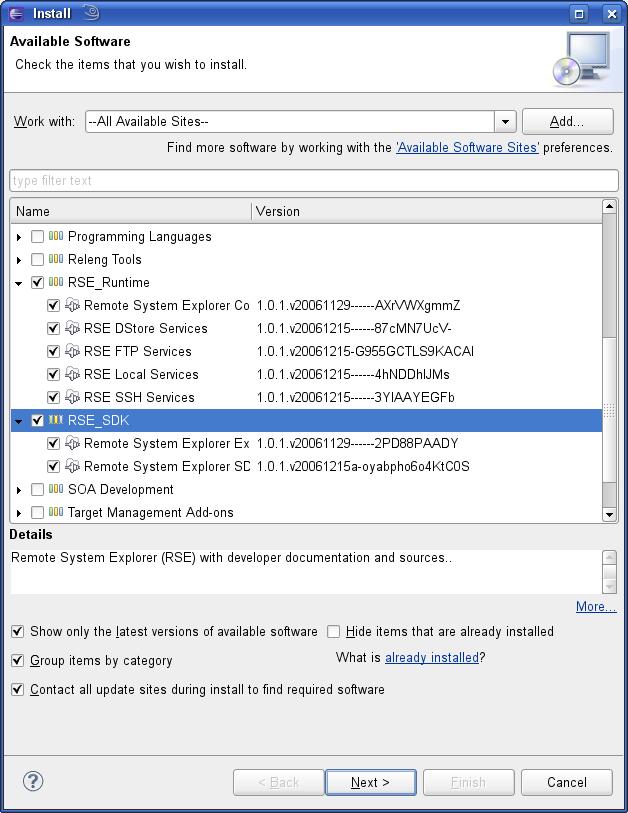Toggle Group items by category checkbox
This screenshot has height=813, width=628.
pos(17,661)
